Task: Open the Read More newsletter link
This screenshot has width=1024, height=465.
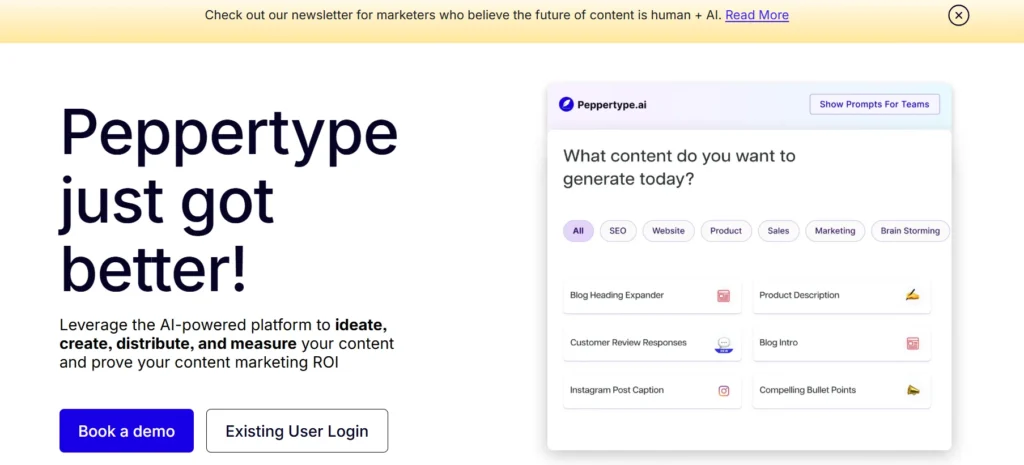Action: click(757, 15)
